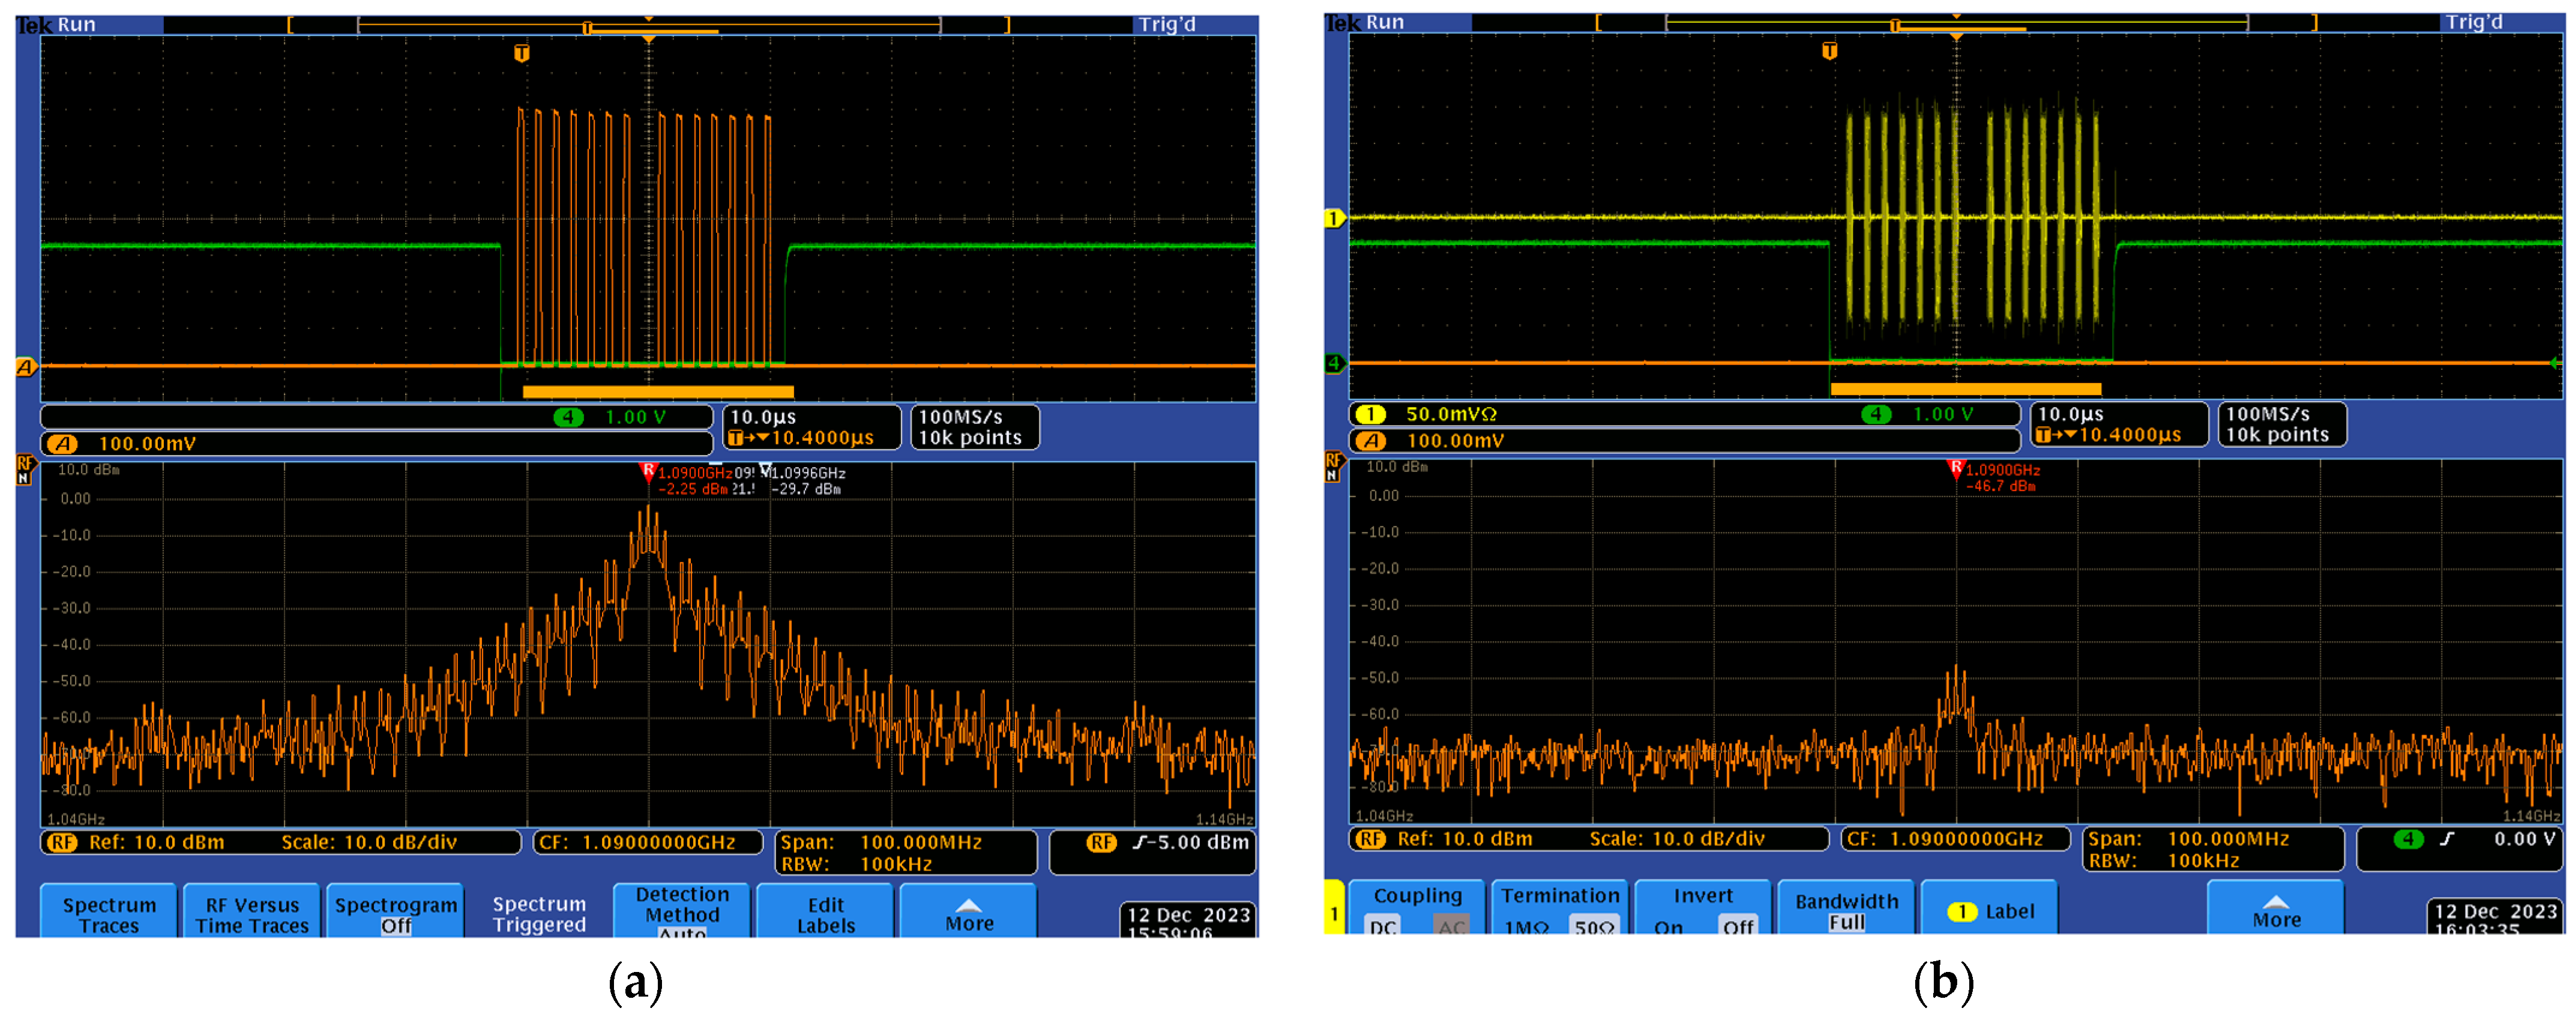Click the orange A channel badge in panel (a) readout
The width and height of the screenshot is (2576, 1020).
62,443
